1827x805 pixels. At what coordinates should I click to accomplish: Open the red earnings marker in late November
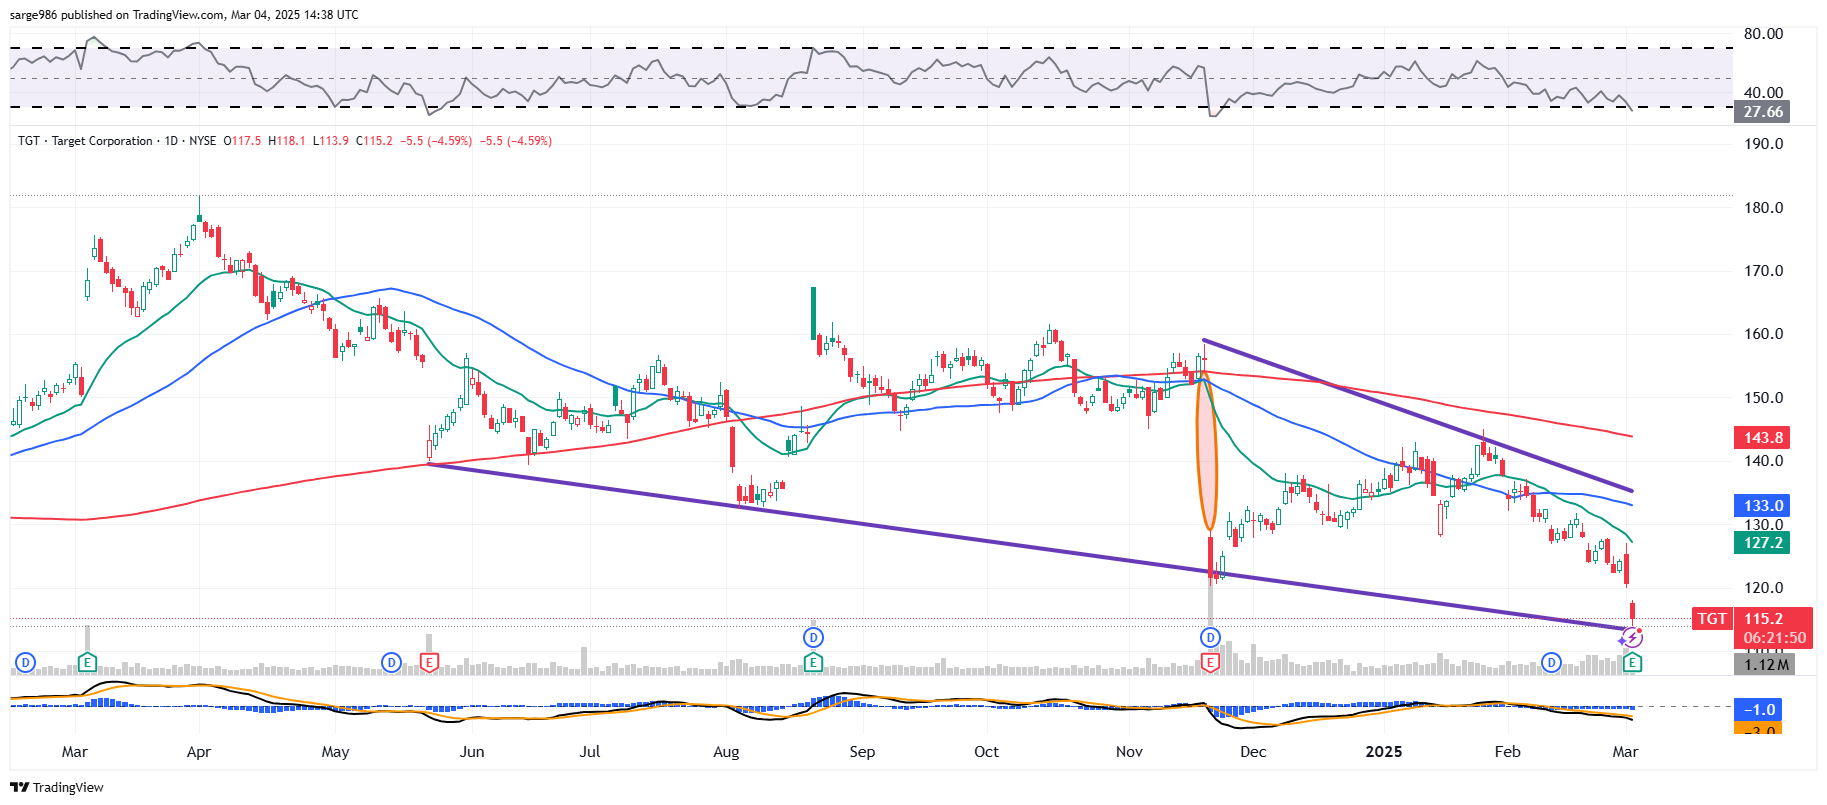(x=1210, y=662)
